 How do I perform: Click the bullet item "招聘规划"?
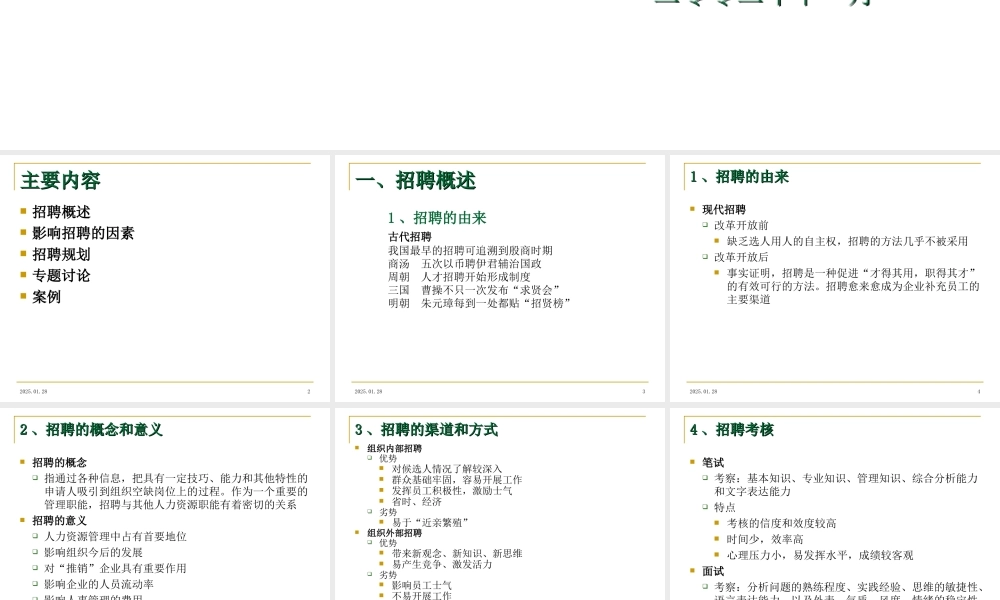(60, 254)
